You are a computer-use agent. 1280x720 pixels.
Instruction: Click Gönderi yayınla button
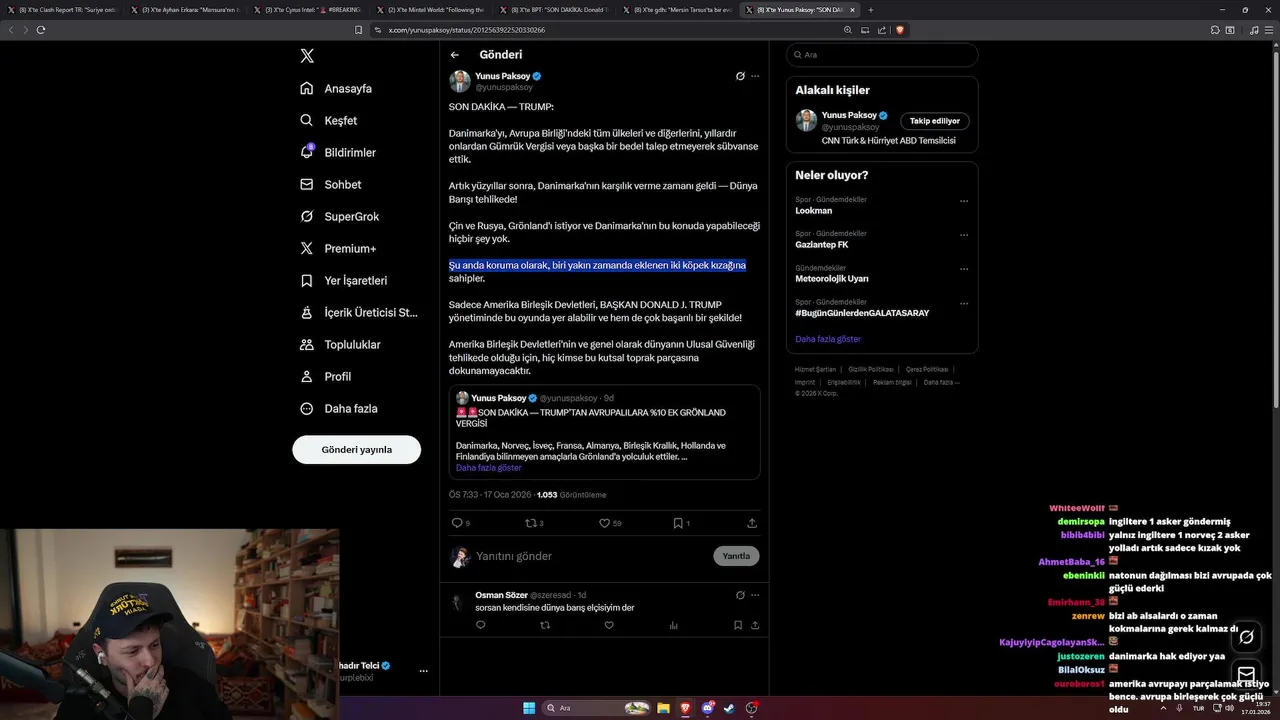tap(356, 449)
